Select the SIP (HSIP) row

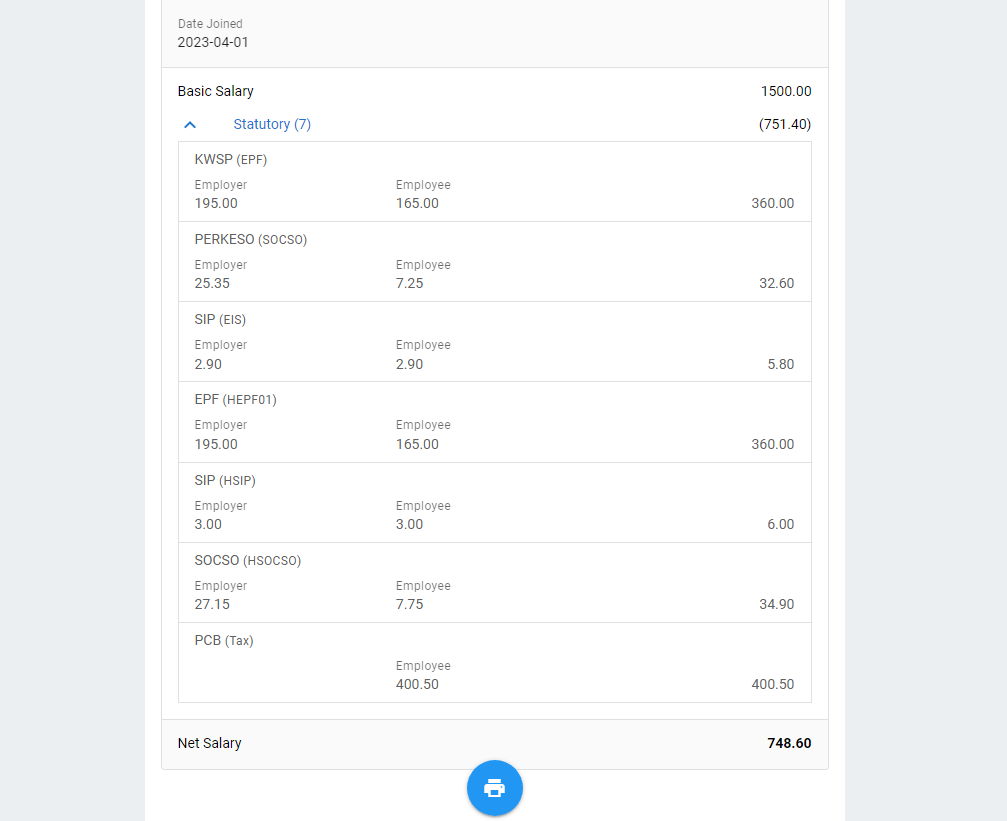pos(495,502)
